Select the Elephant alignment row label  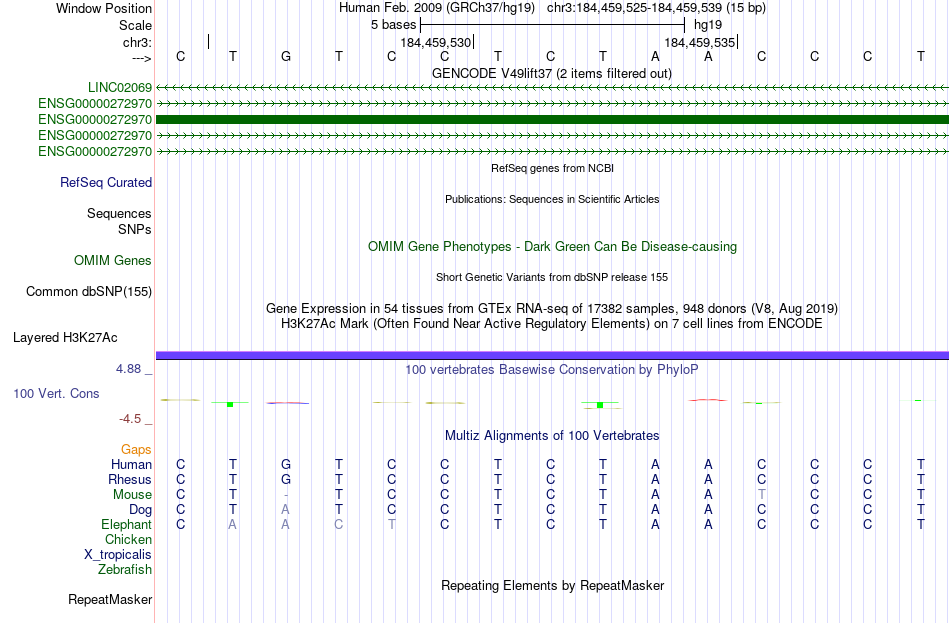126,525
